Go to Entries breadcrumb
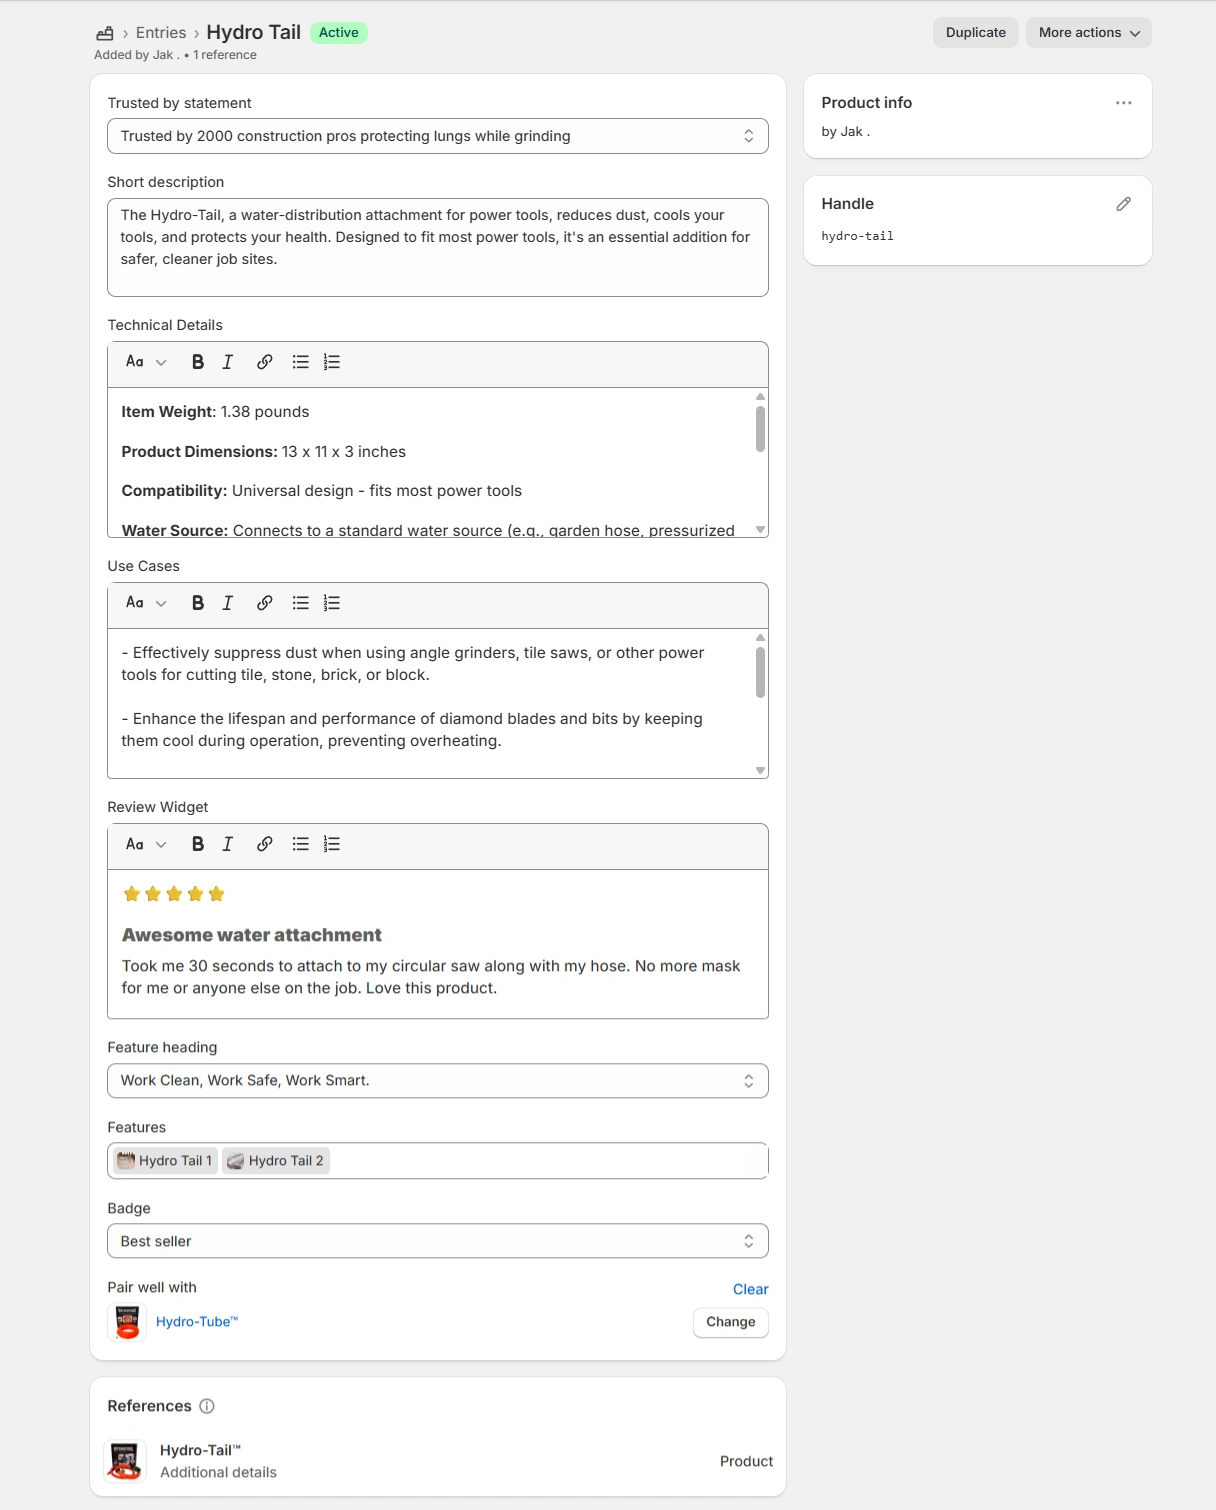Viewport: 1216px width, 1510px height. [161, 33]
